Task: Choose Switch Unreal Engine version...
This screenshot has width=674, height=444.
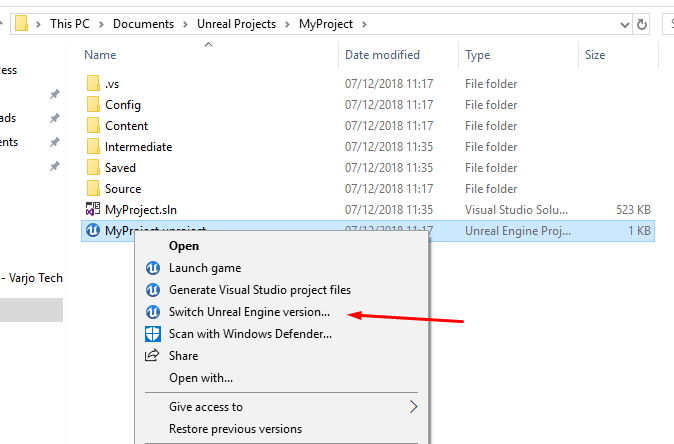Action: coord(249,312)
